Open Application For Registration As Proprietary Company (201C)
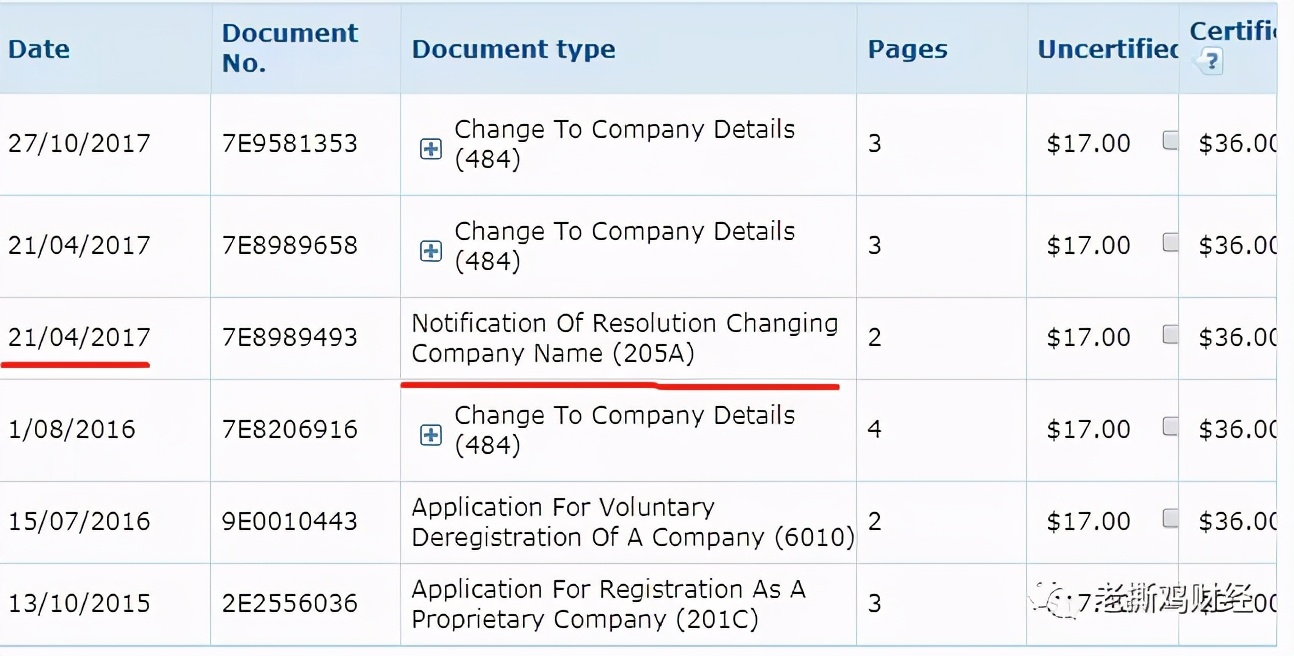The image size is (1294, 656). 609,604
